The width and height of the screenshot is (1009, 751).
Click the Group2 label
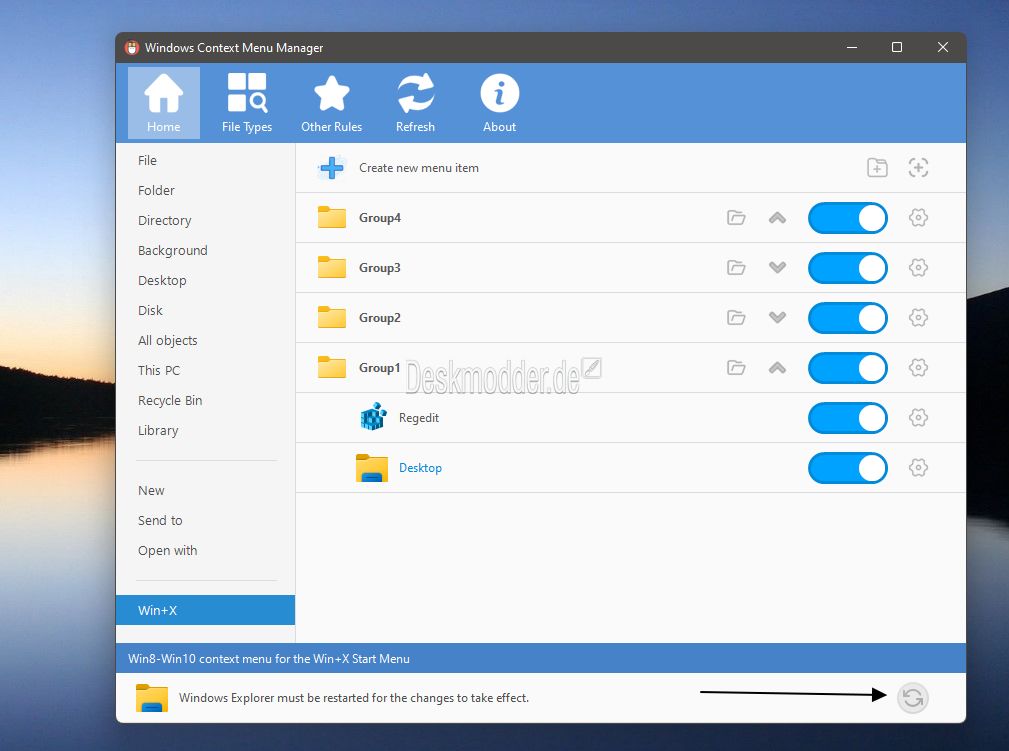point(380,317)
